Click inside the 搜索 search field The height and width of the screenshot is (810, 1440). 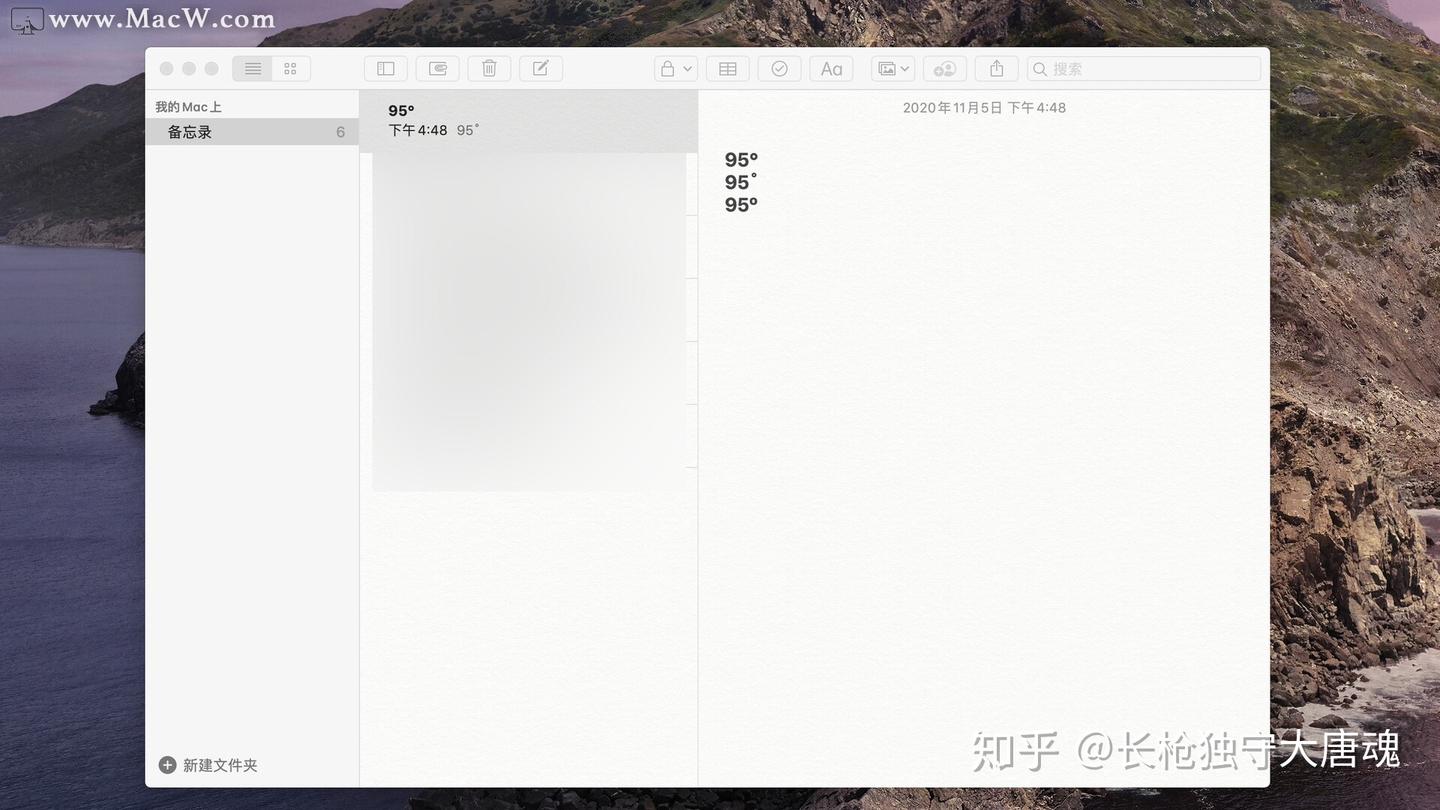1143,68
